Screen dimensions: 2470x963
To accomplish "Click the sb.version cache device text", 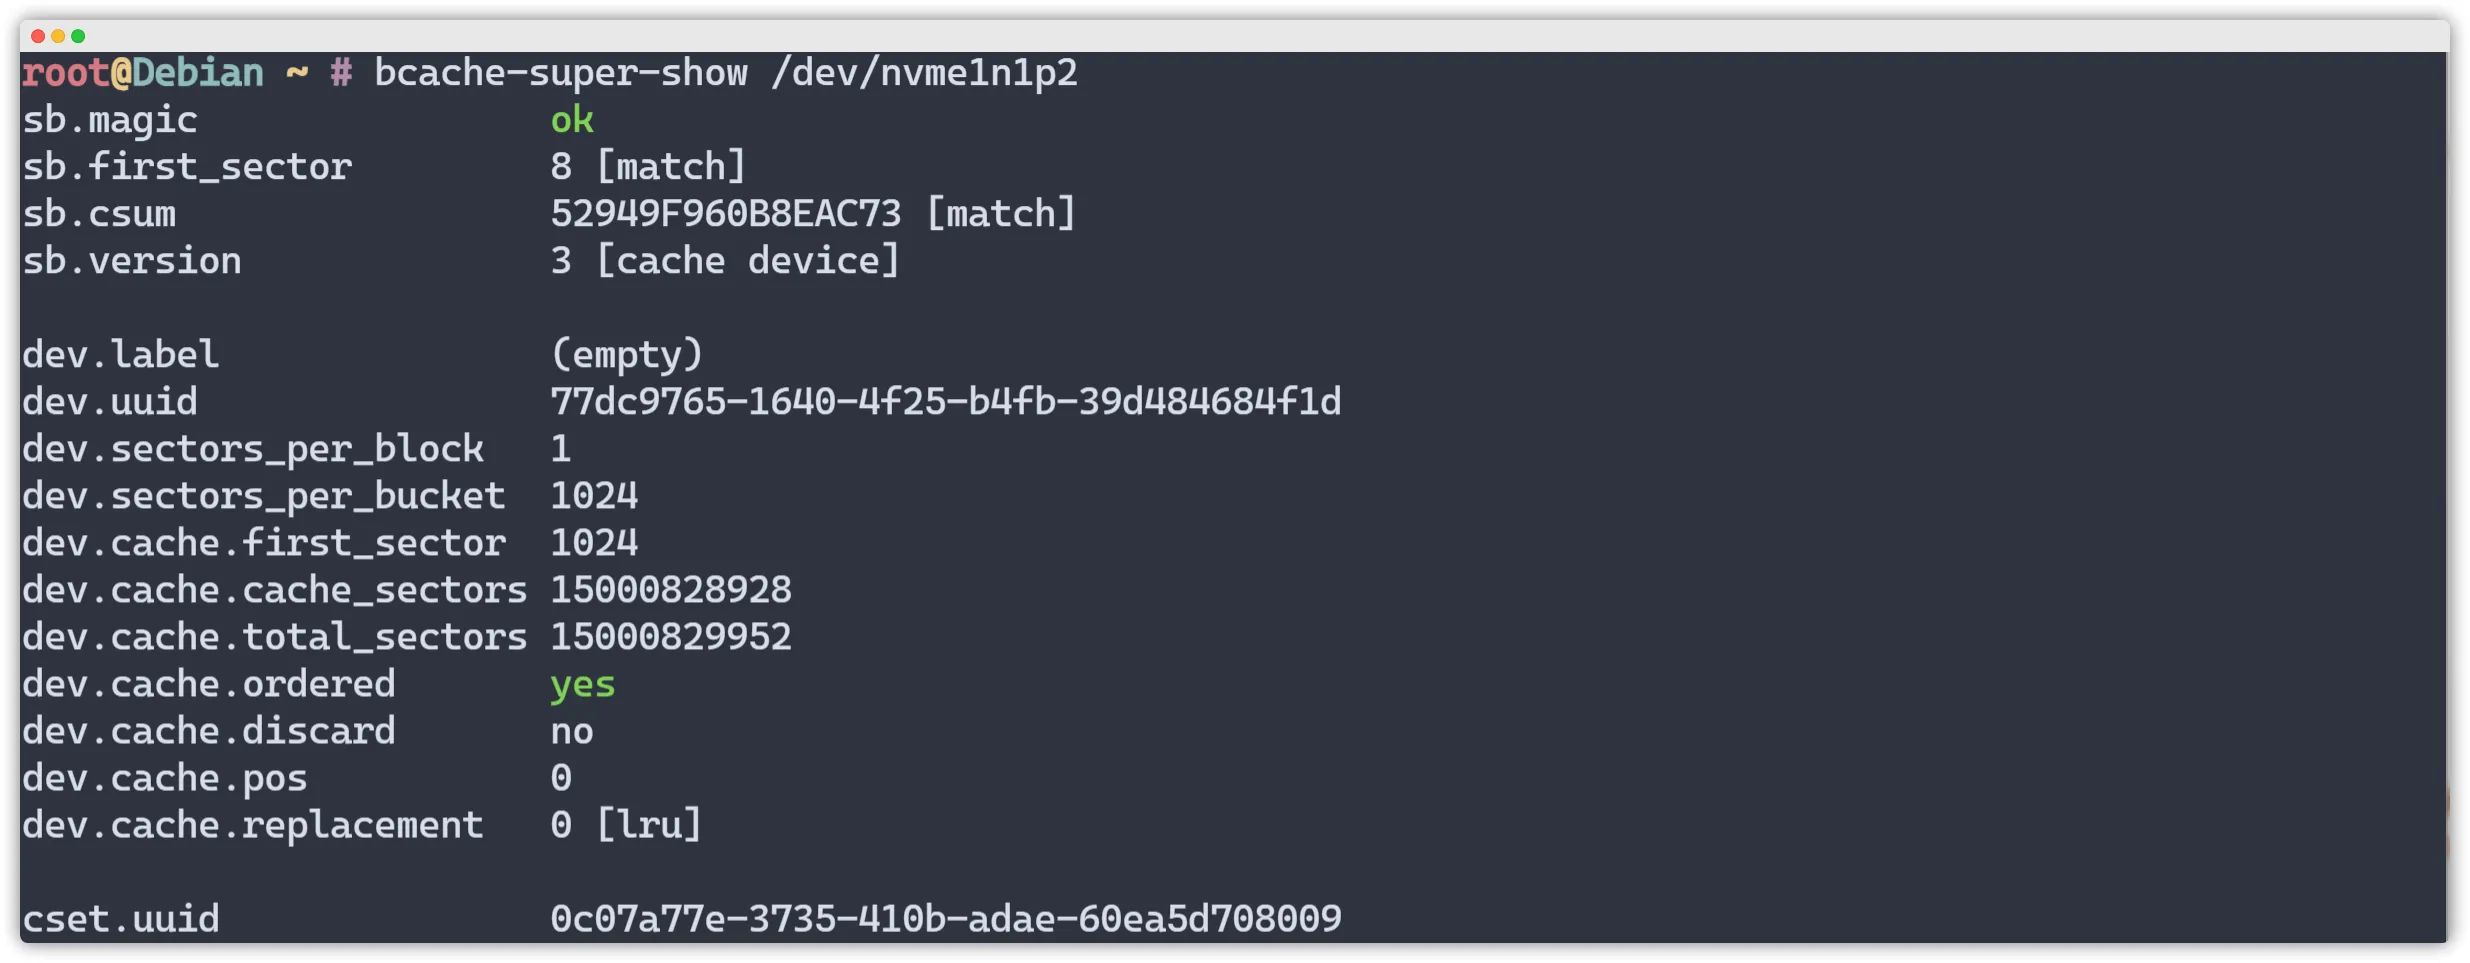I will [x=748, y=261].
